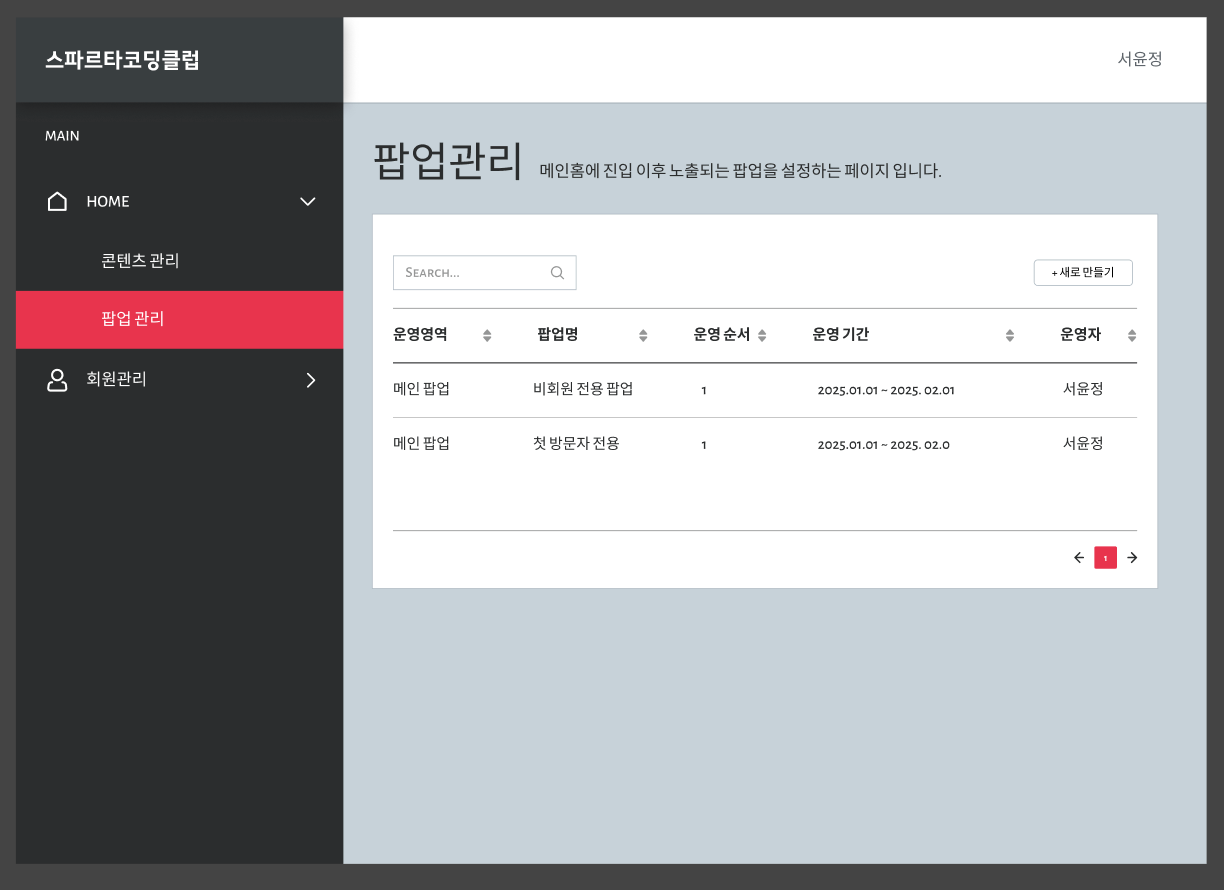Select the 팝업 관리 menu item
1224x890 pixels.
[180, 320]
